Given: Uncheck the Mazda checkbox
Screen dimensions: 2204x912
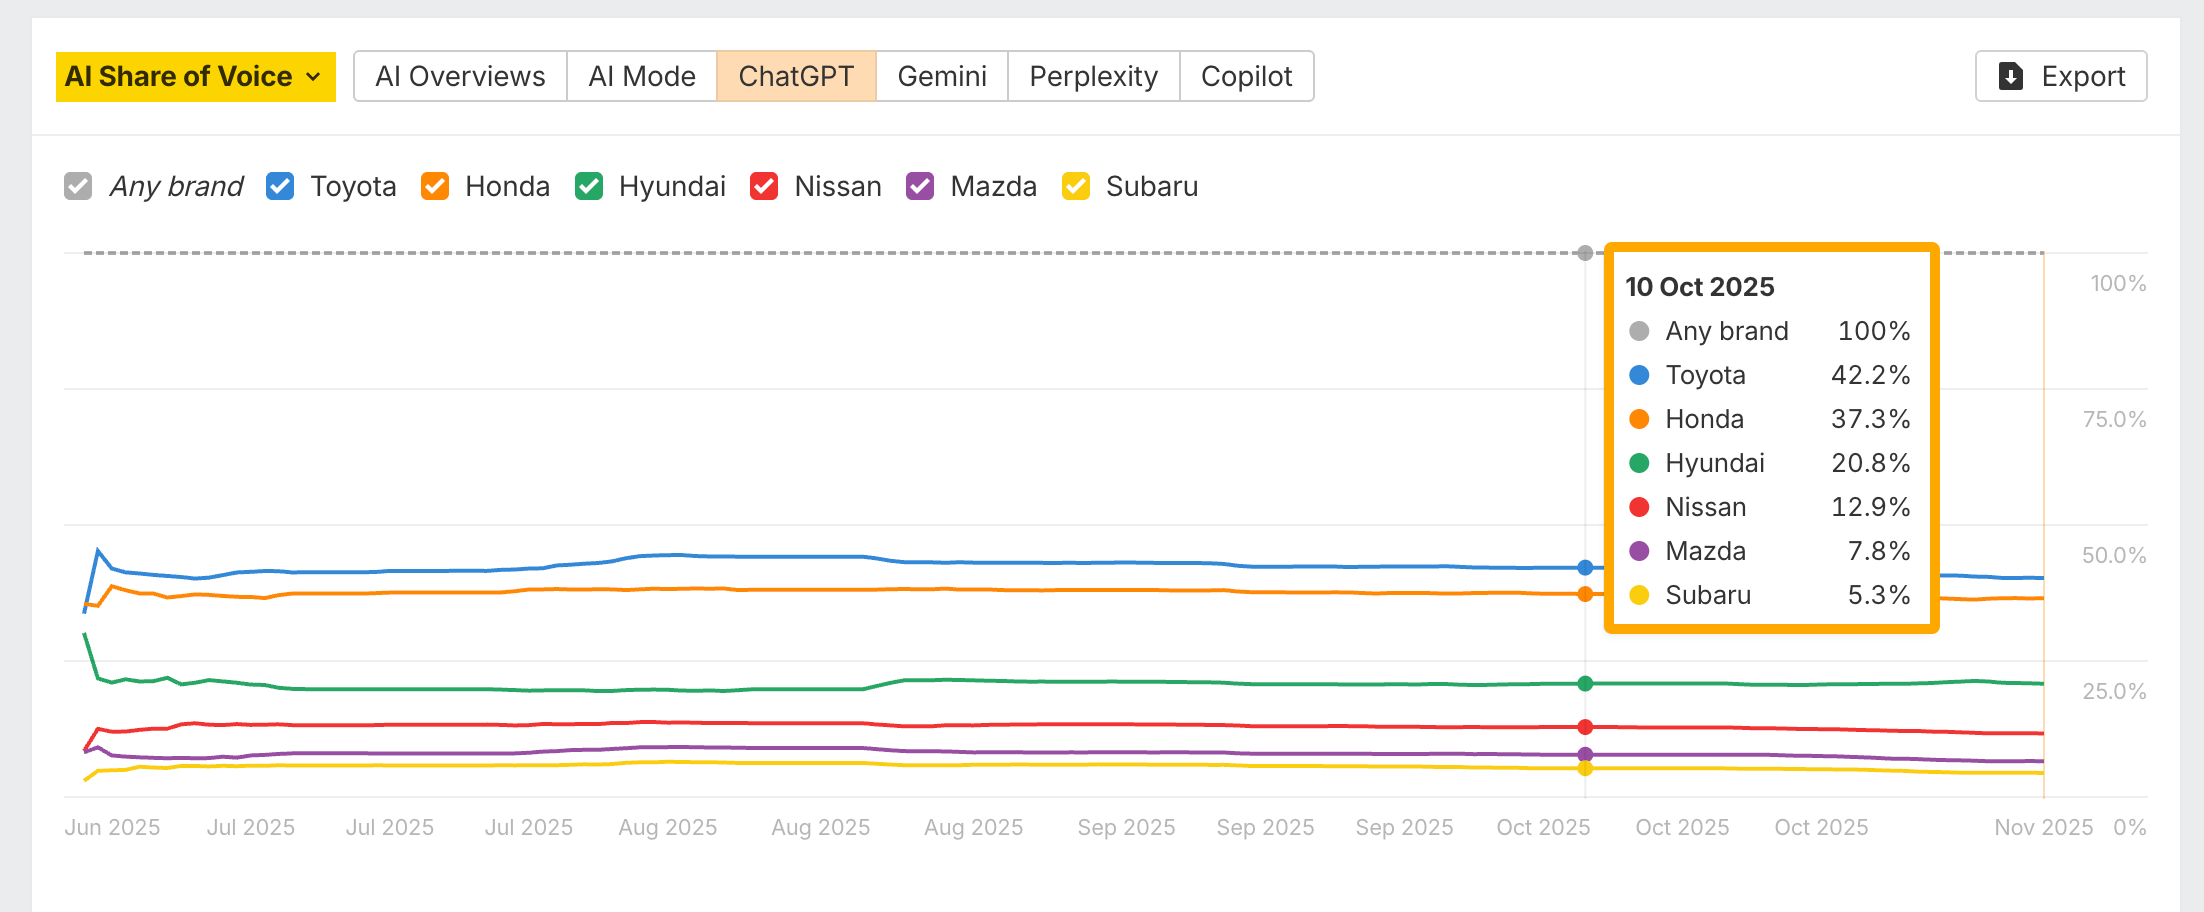Looking at the screenshot, I should pos(920,186).
